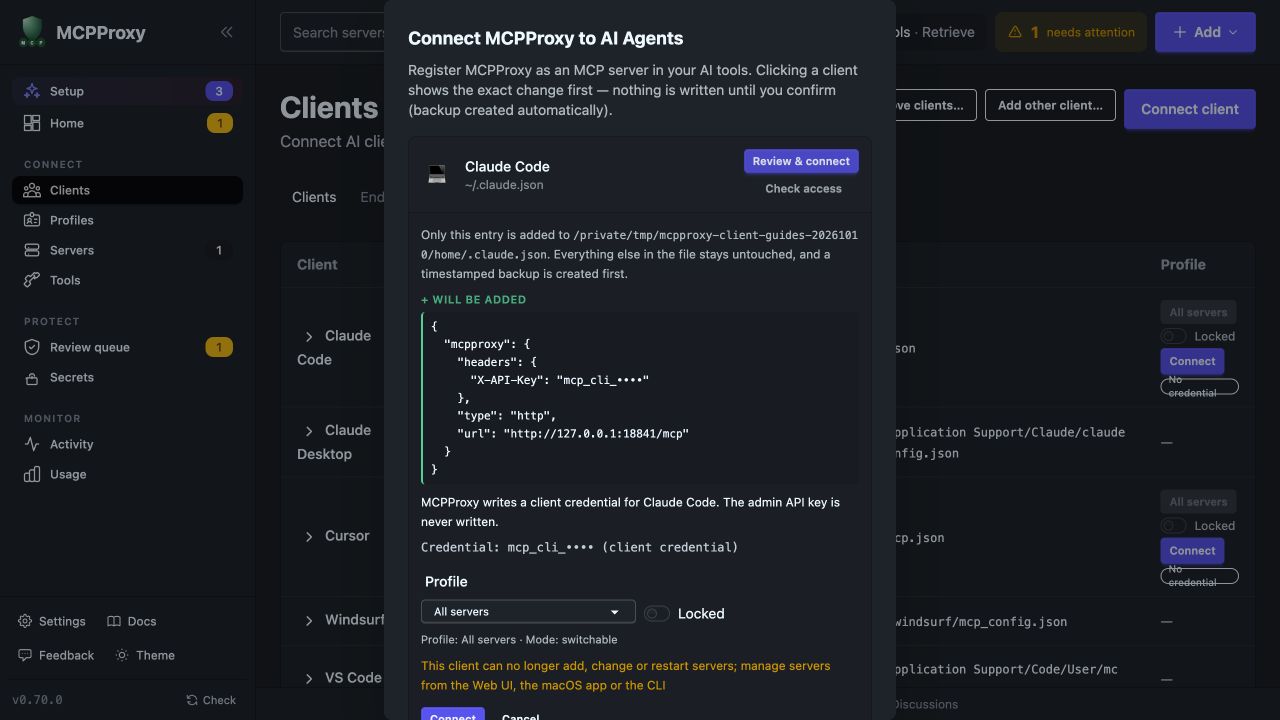Image resolution: width=1280 pixels, height=720 pixels.
Task: Toggle Locked switch in Cursor row
Action: coord(1173,525)
